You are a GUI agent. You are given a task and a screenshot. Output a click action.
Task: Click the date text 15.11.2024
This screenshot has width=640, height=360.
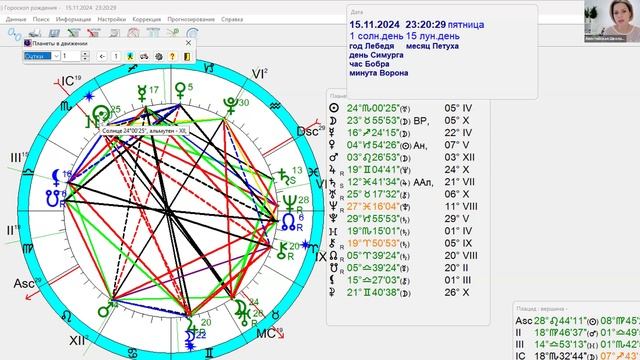pos(374,24)
